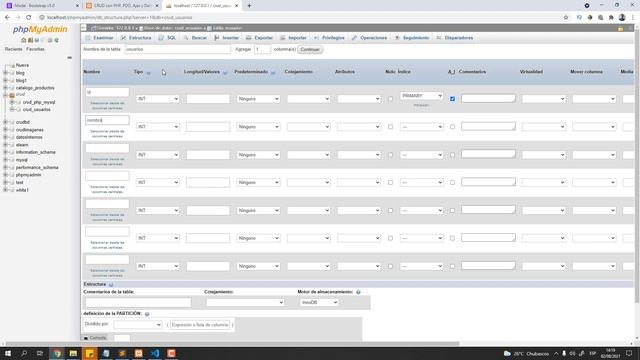Open the Cotejamiento dropdown for the nombre row
This screenshot has width=640, height=360.
[x=309, y=127]
